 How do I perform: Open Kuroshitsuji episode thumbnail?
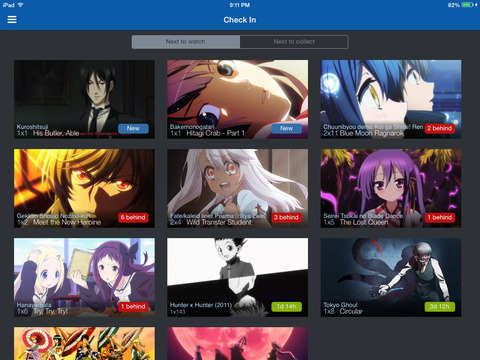(84, 99)
